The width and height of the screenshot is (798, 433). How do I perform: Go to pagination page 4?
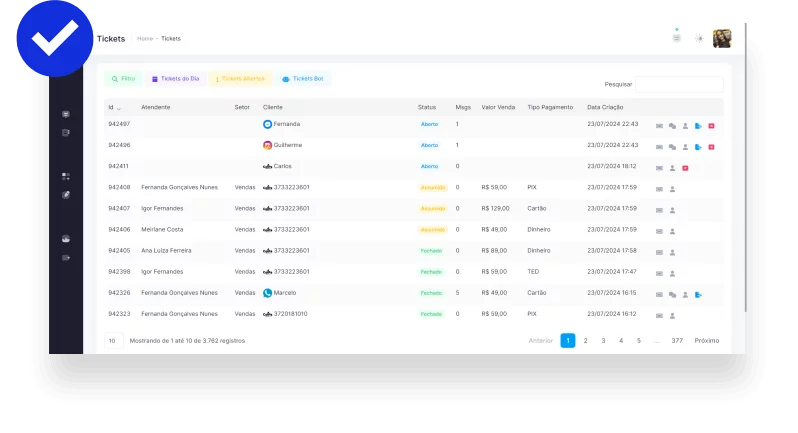tap(621, 341)
